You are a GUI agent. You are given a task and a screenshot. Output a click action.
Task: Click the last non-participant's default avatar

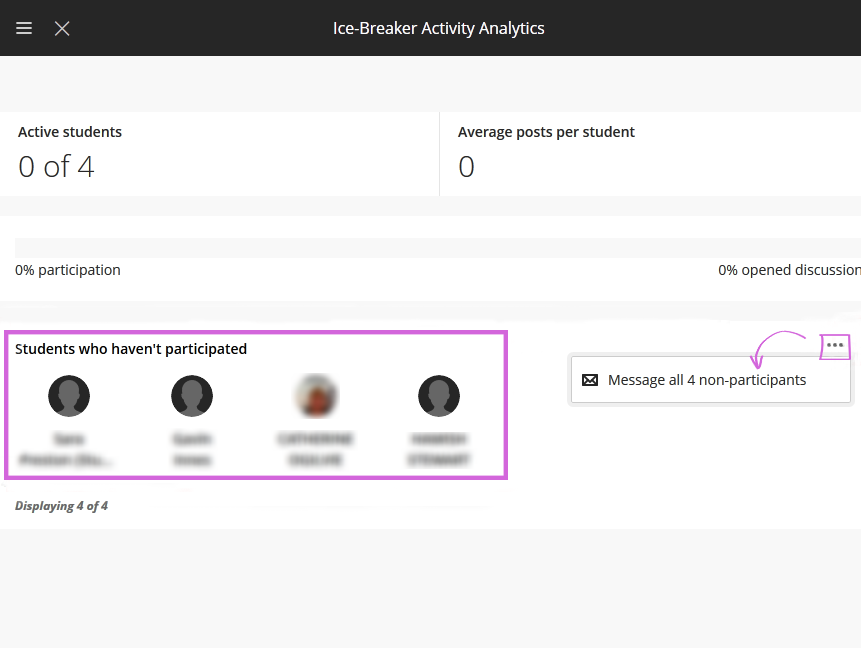pyautogui.click(x=439, y=396)
